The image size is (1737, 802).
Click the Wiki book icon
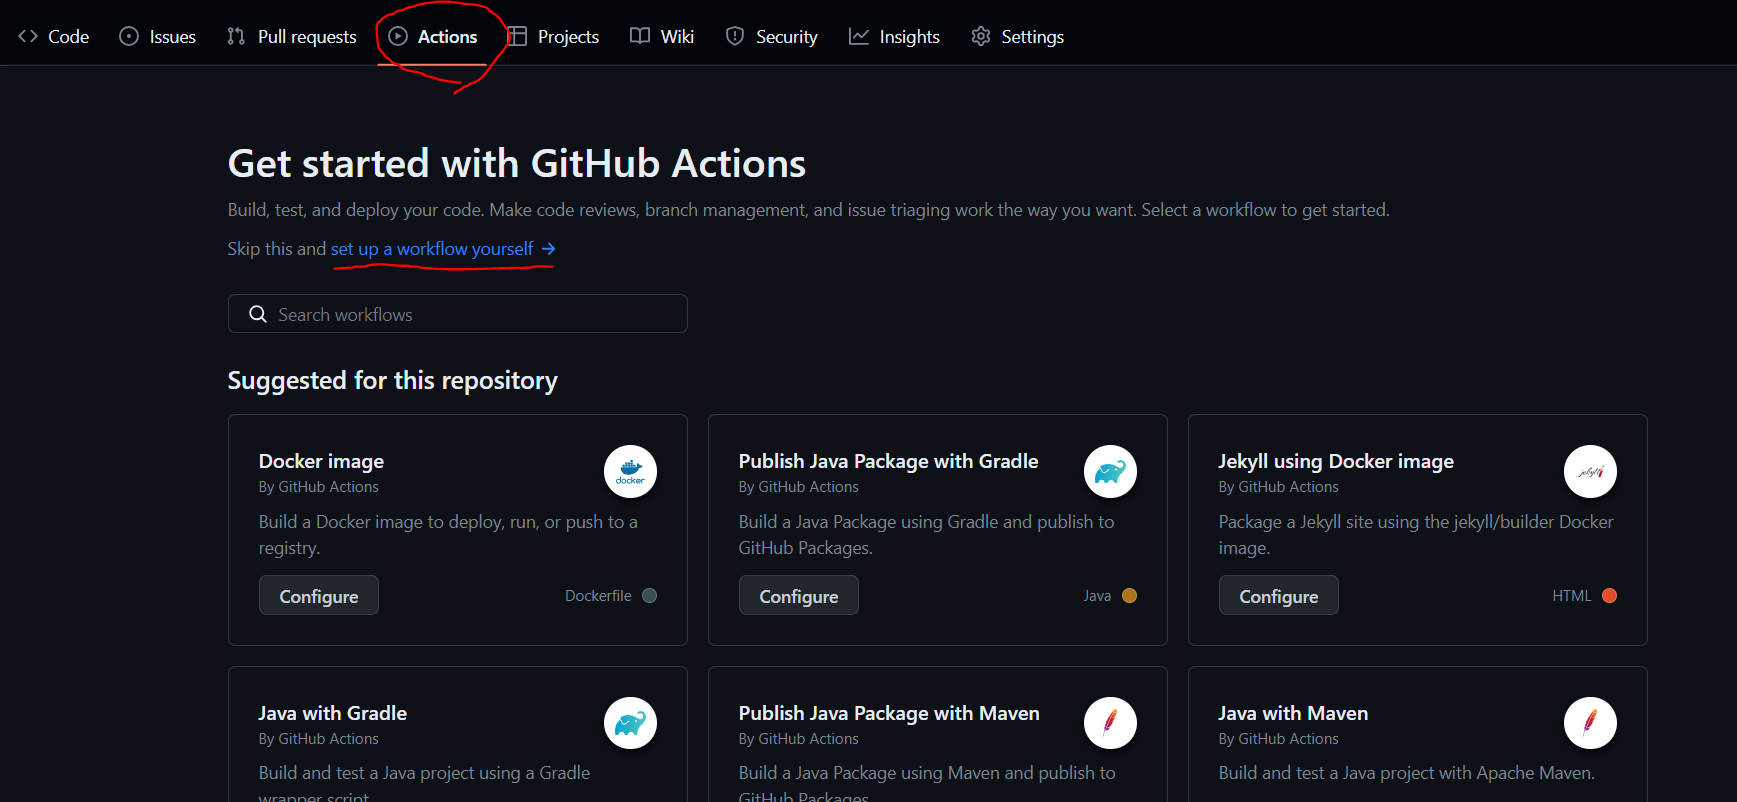(640, 37)
